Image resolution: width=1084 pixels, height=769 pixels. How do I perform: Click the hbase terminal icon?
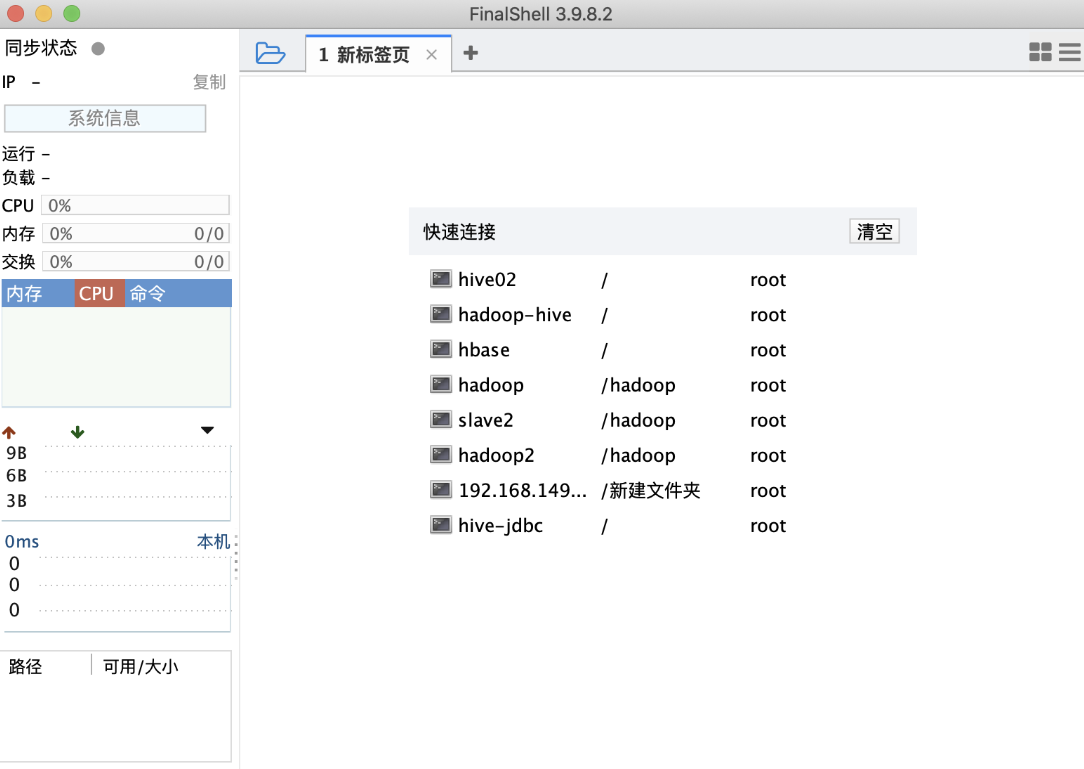[x=441, y=349]
